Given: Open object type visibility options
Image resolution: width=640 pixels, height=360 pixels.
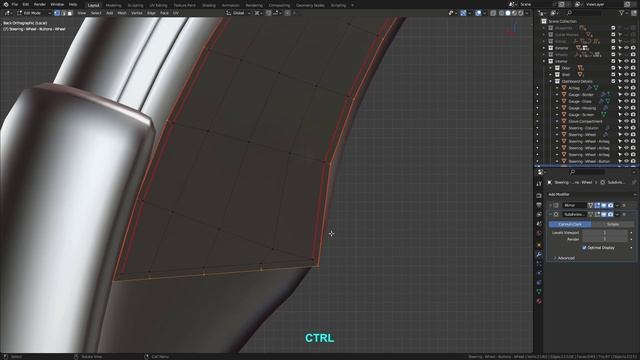Looking at the screenshot, I should (453, 13).
